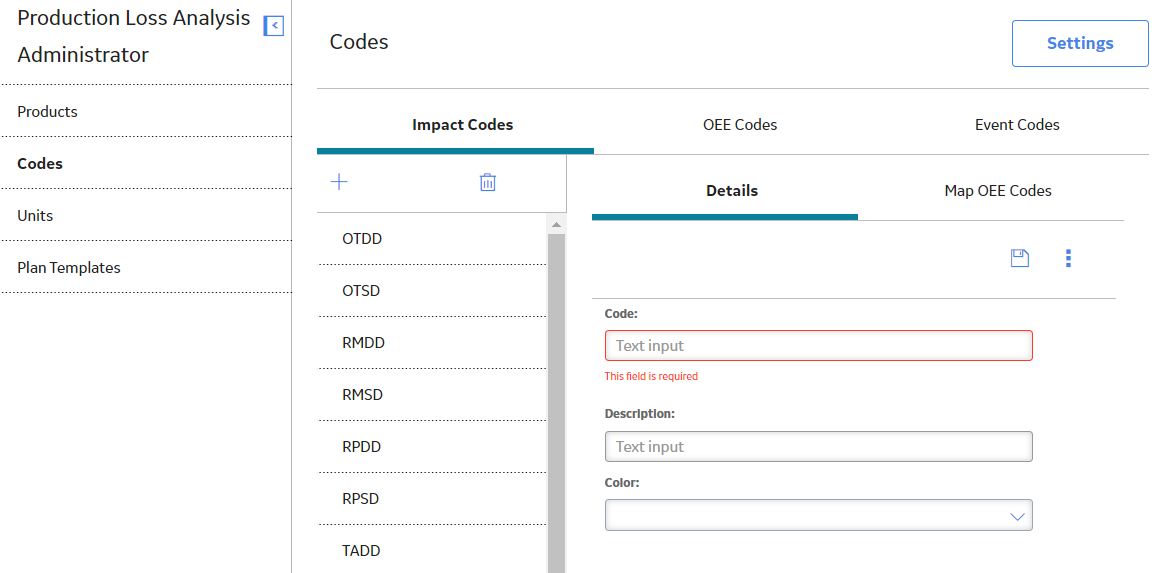Image resolution: width=1166 pixels, height=573 pixels.
Task: Delete selected code using trash icon
Action: pos(487,182)
